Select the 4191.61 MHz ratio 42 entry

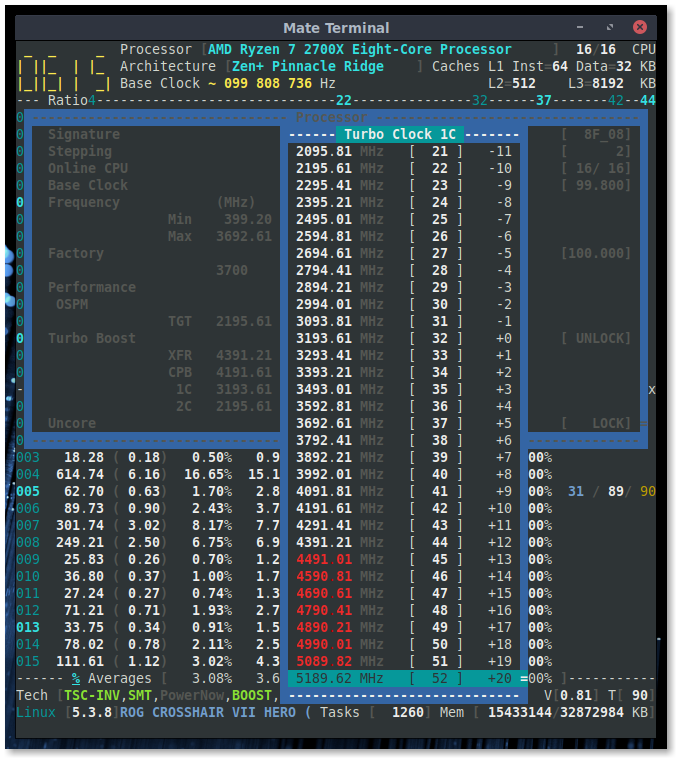tap(404, 508)
